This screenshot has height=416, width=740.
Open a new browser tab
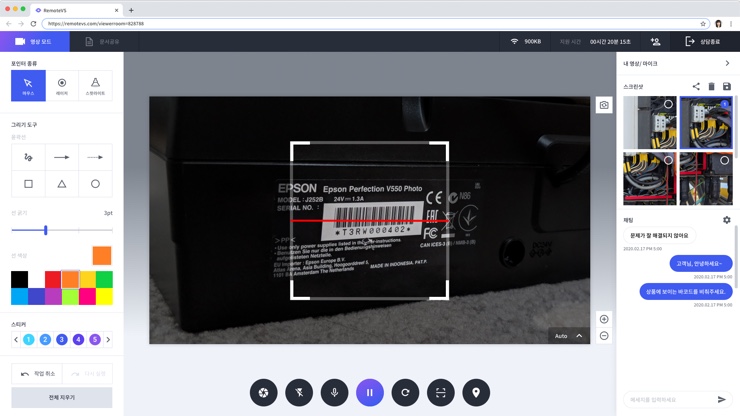tap(131, 10)
